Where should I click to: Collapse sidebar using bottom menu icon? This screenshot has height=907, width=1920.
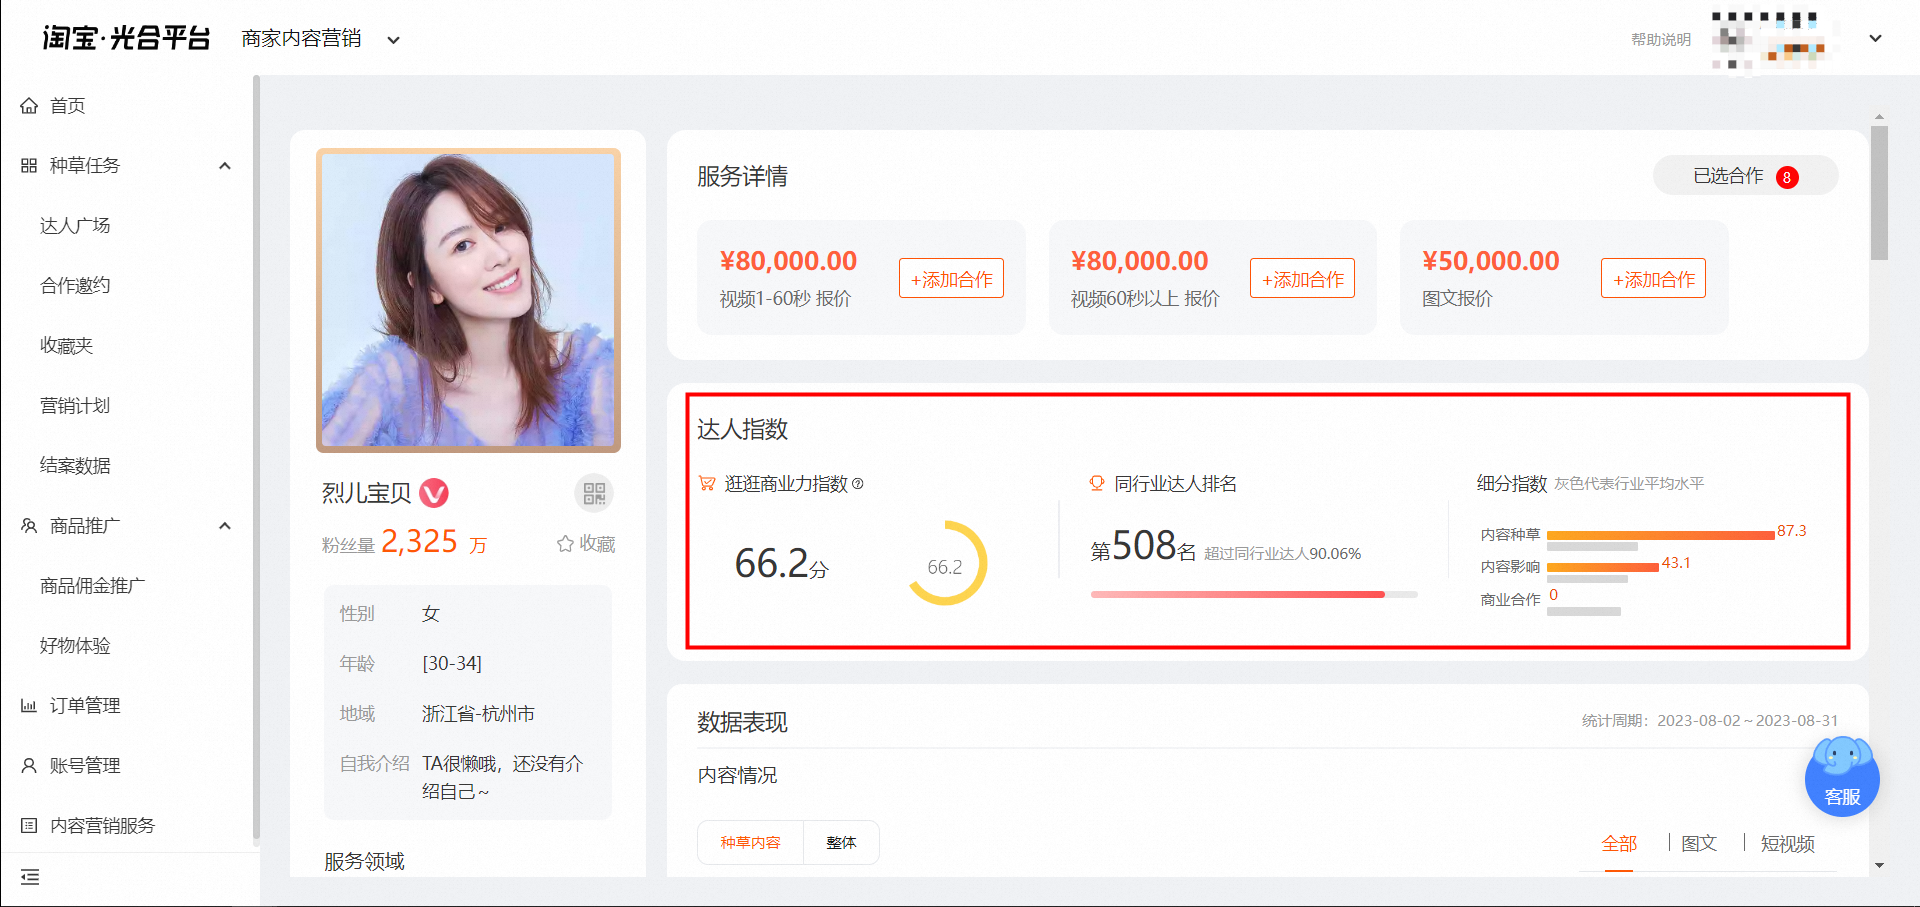pyautogui.click(x=30, y=877)
